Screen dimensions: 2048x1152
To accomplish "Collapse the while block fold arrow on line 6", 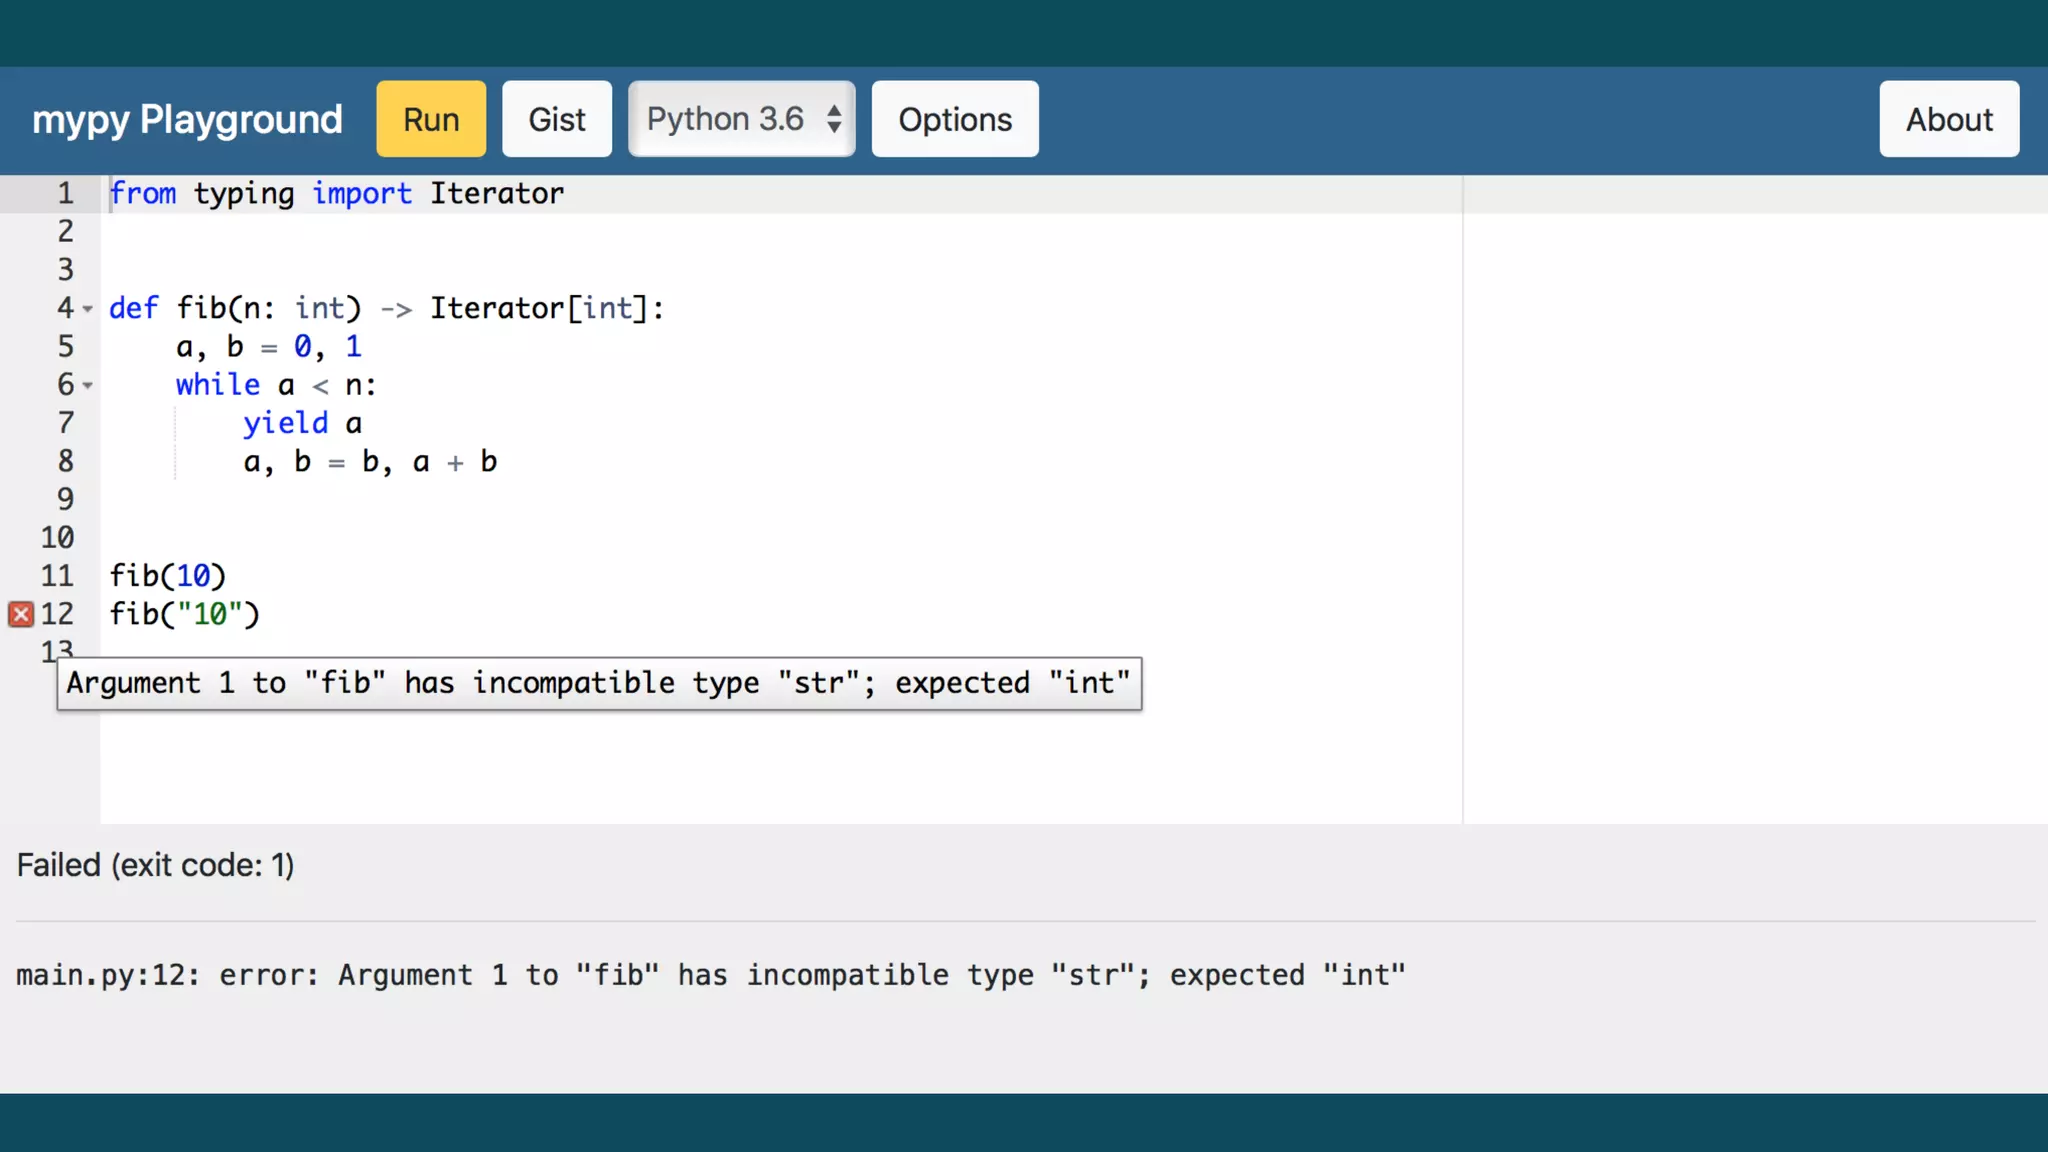I will 88,385.
